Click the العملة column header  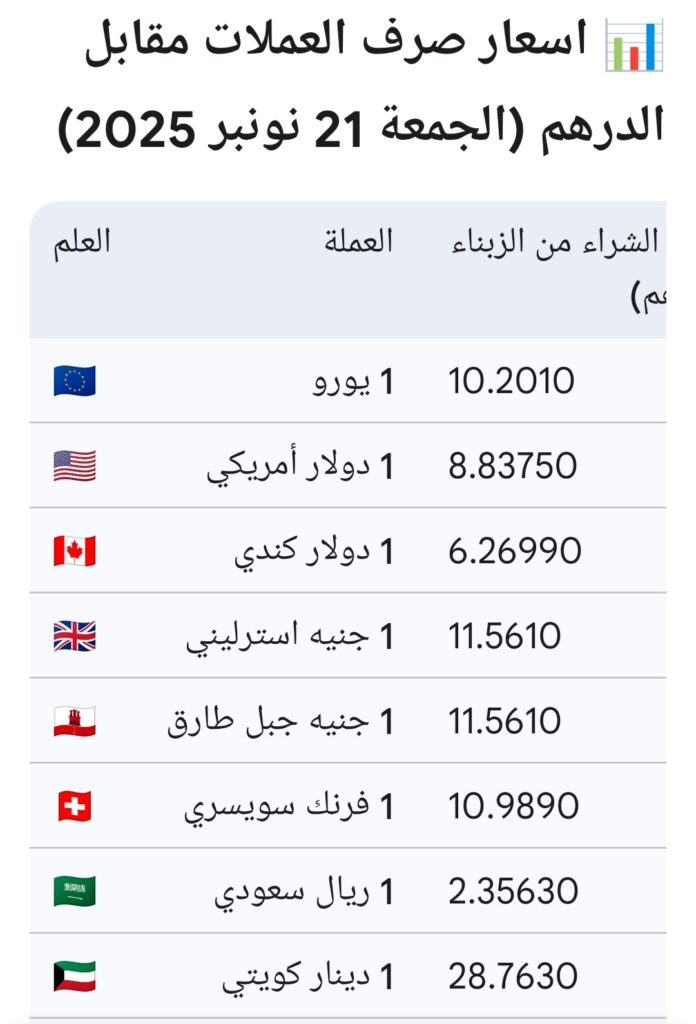tap(358, 241)
